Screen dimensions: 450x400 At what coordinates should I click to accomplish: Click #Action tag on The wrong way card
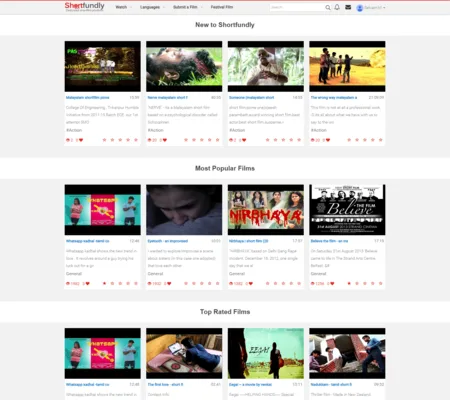click(x=319, y=130)
